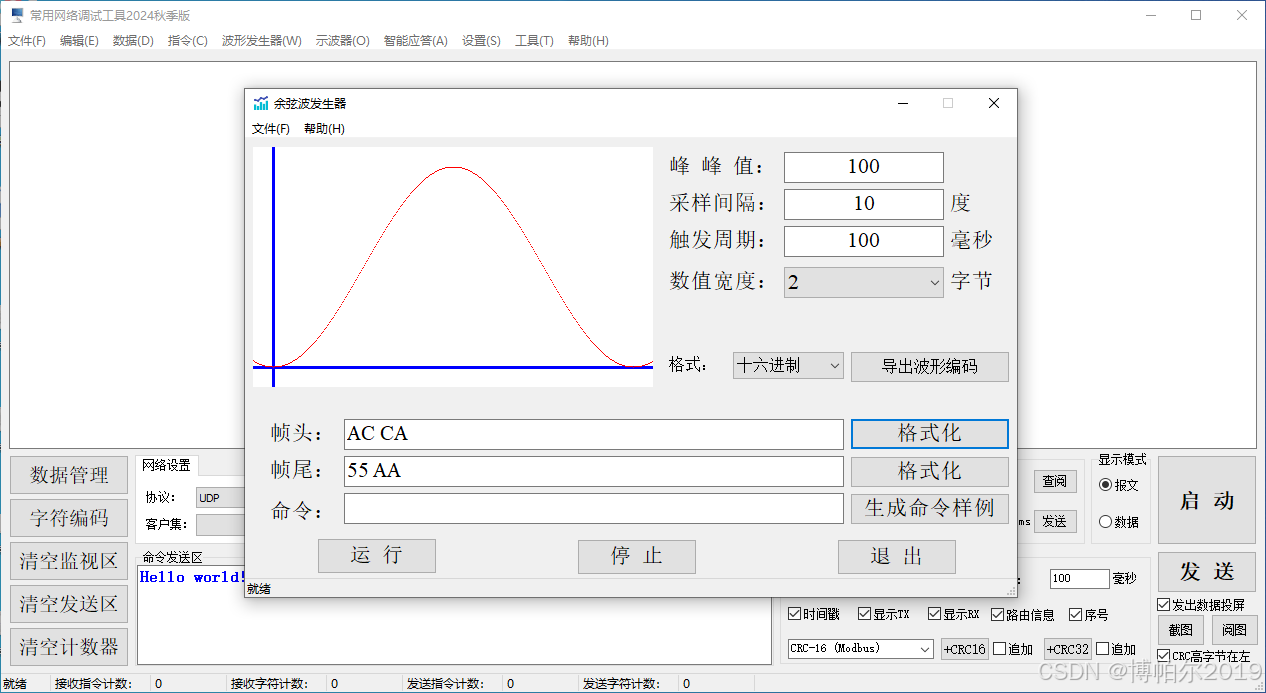
Task: Click the 阅图 button
Action: coord(1235,630)
